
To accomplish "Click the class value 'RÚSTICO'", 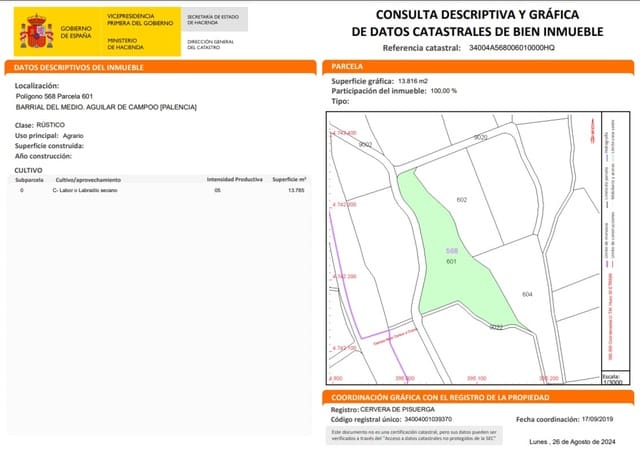I will tap(51, 125).
